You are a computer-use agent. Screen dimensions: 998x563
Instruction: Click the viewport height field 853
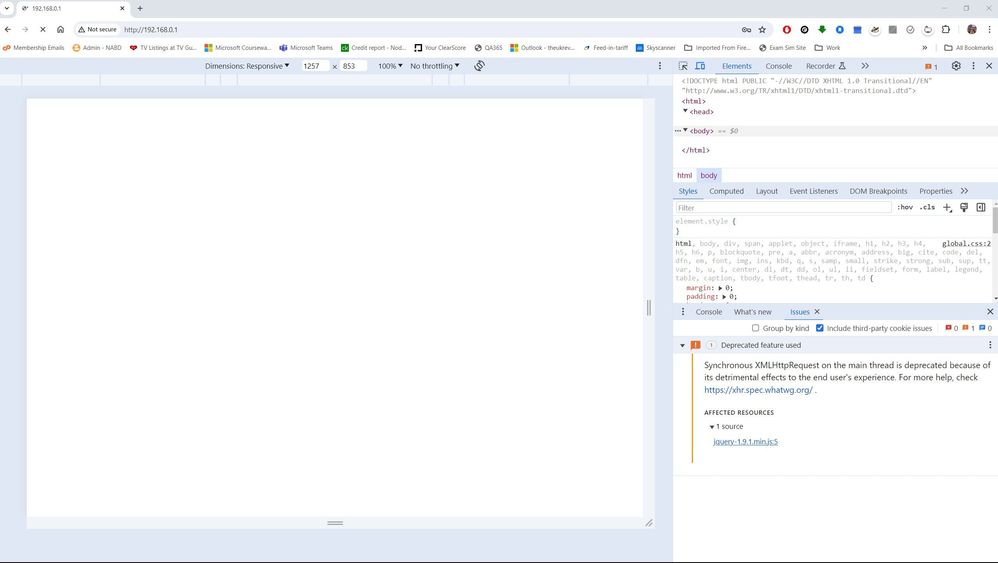pyautogui.click(x=353, y=66)
